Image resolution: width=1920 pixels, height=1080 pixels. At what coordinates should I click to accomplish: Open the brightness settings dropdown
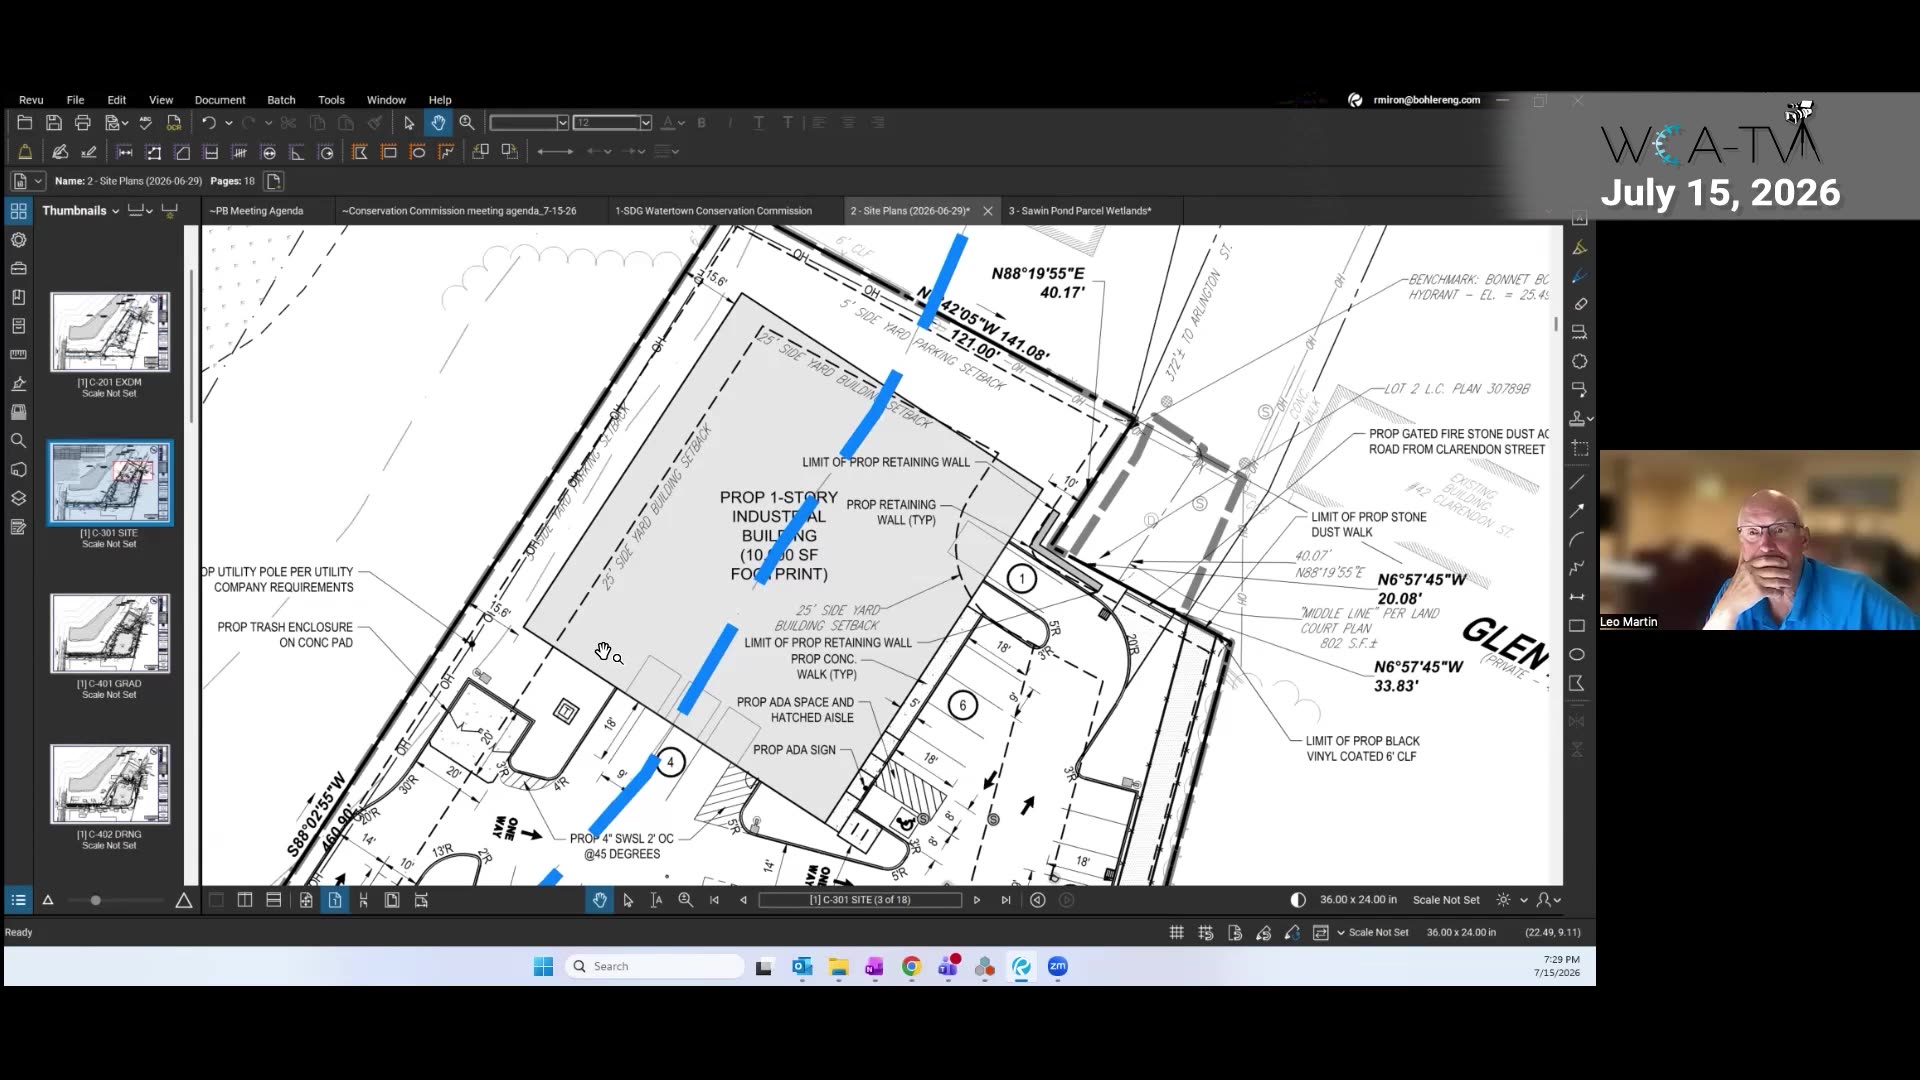[x=1524, y=901]
